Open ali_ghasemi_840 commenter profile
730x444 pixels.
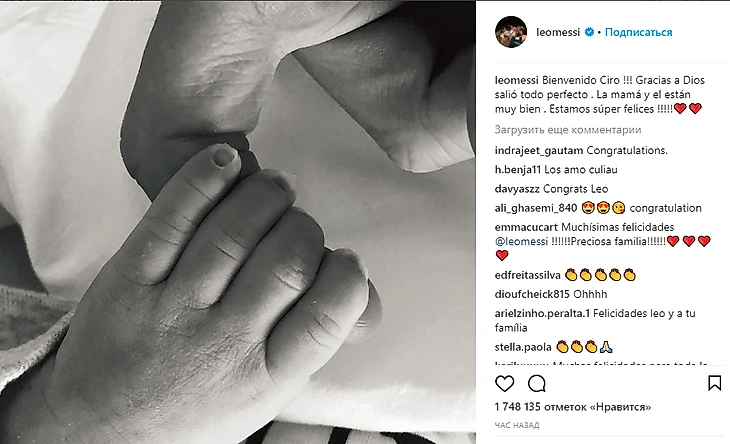[536, 208]
